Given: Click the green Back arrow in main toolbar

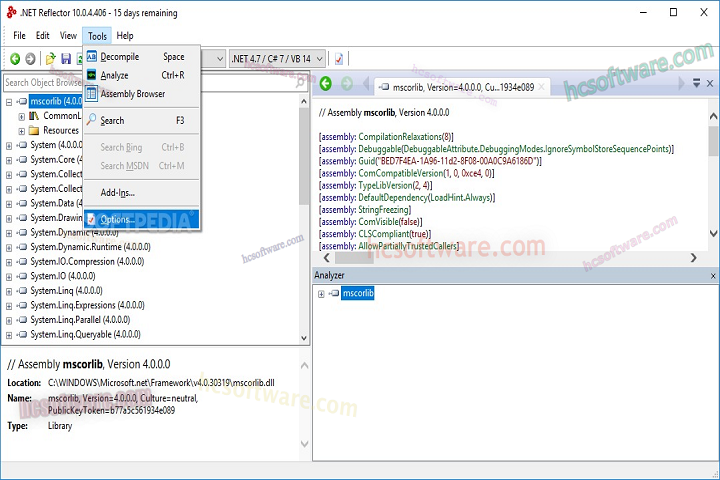Looking at the screenshot, I should [x=15, y=59].
